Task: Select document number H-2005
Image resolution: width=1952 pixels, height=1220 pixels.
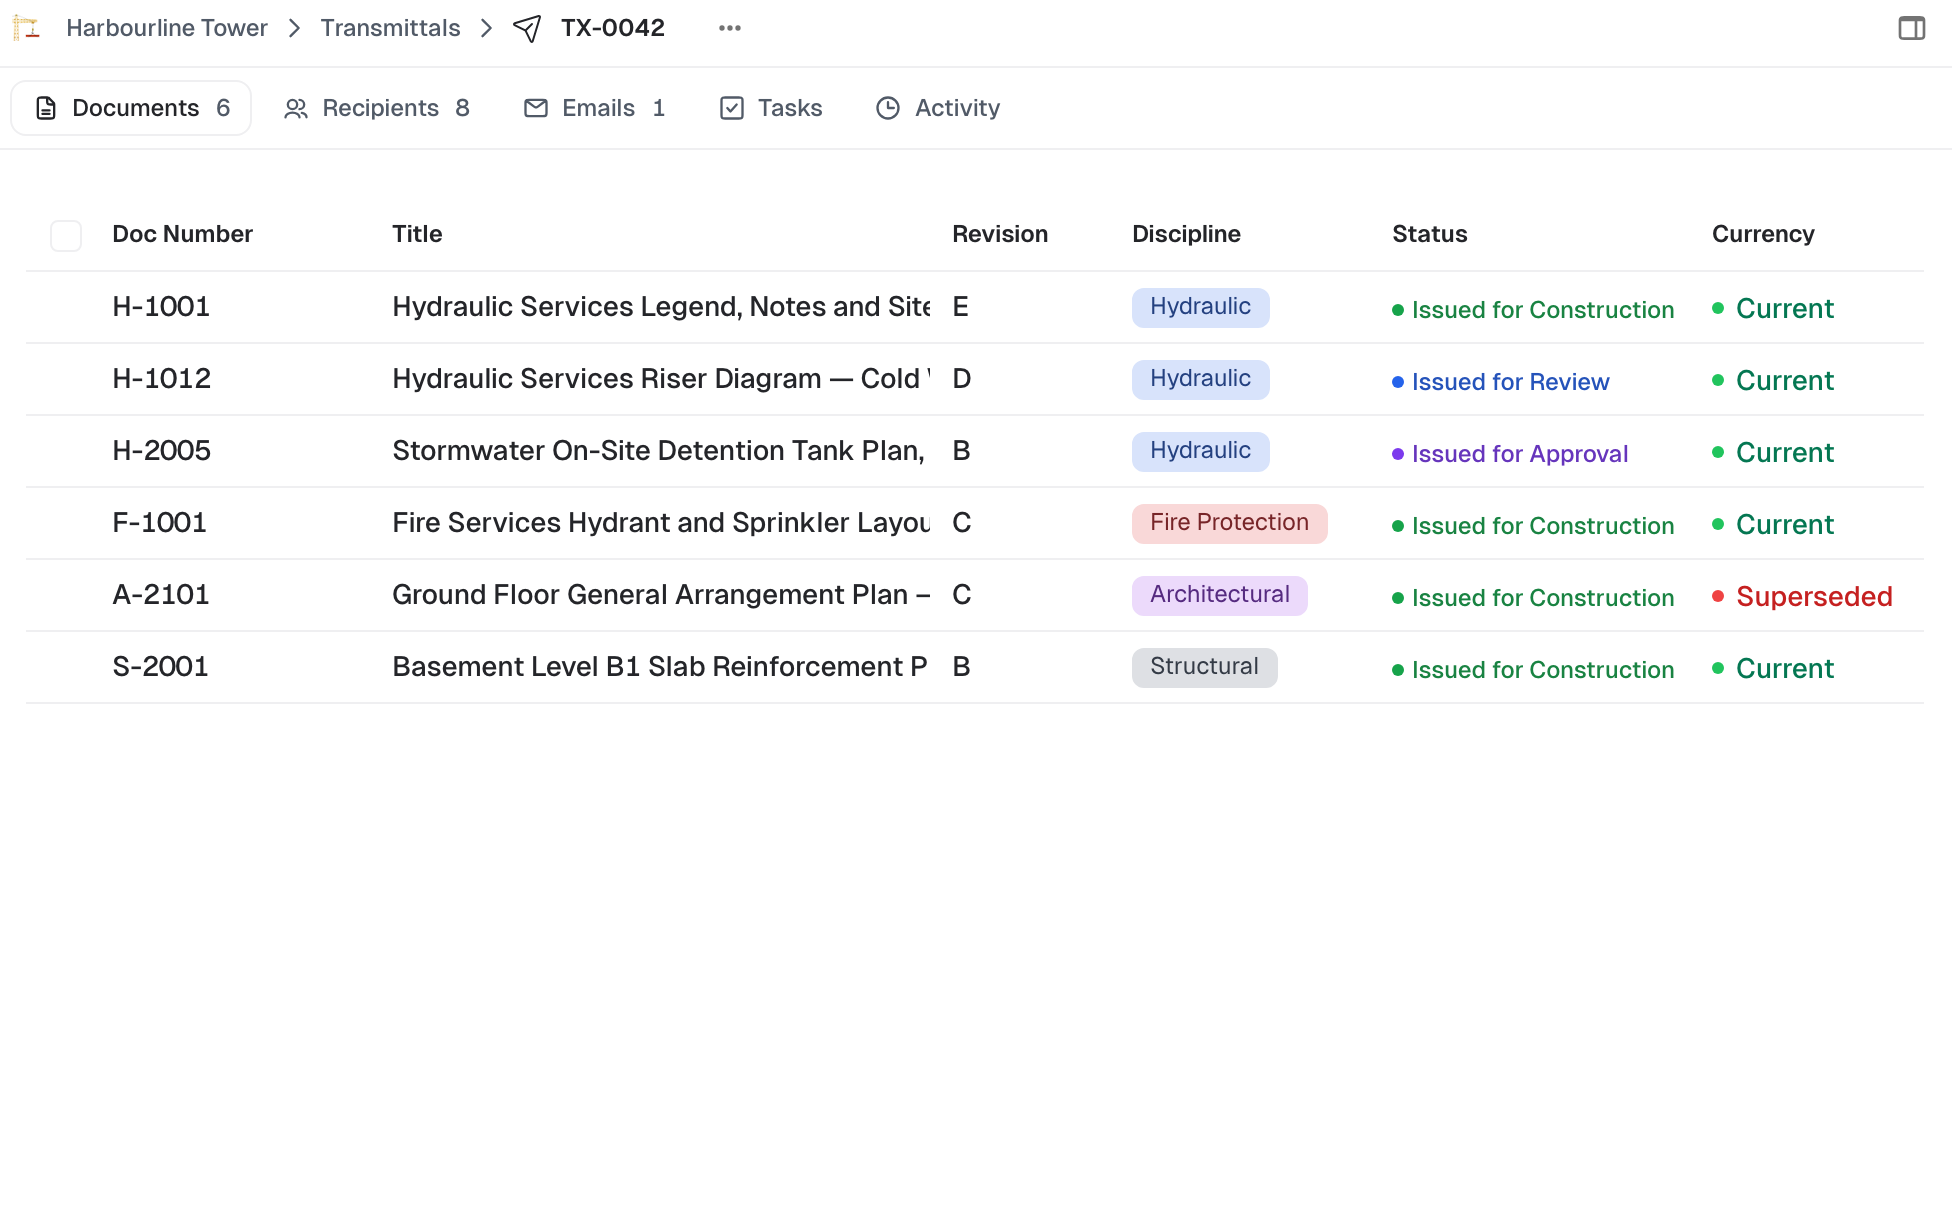Action: click(x=162, y=451)
